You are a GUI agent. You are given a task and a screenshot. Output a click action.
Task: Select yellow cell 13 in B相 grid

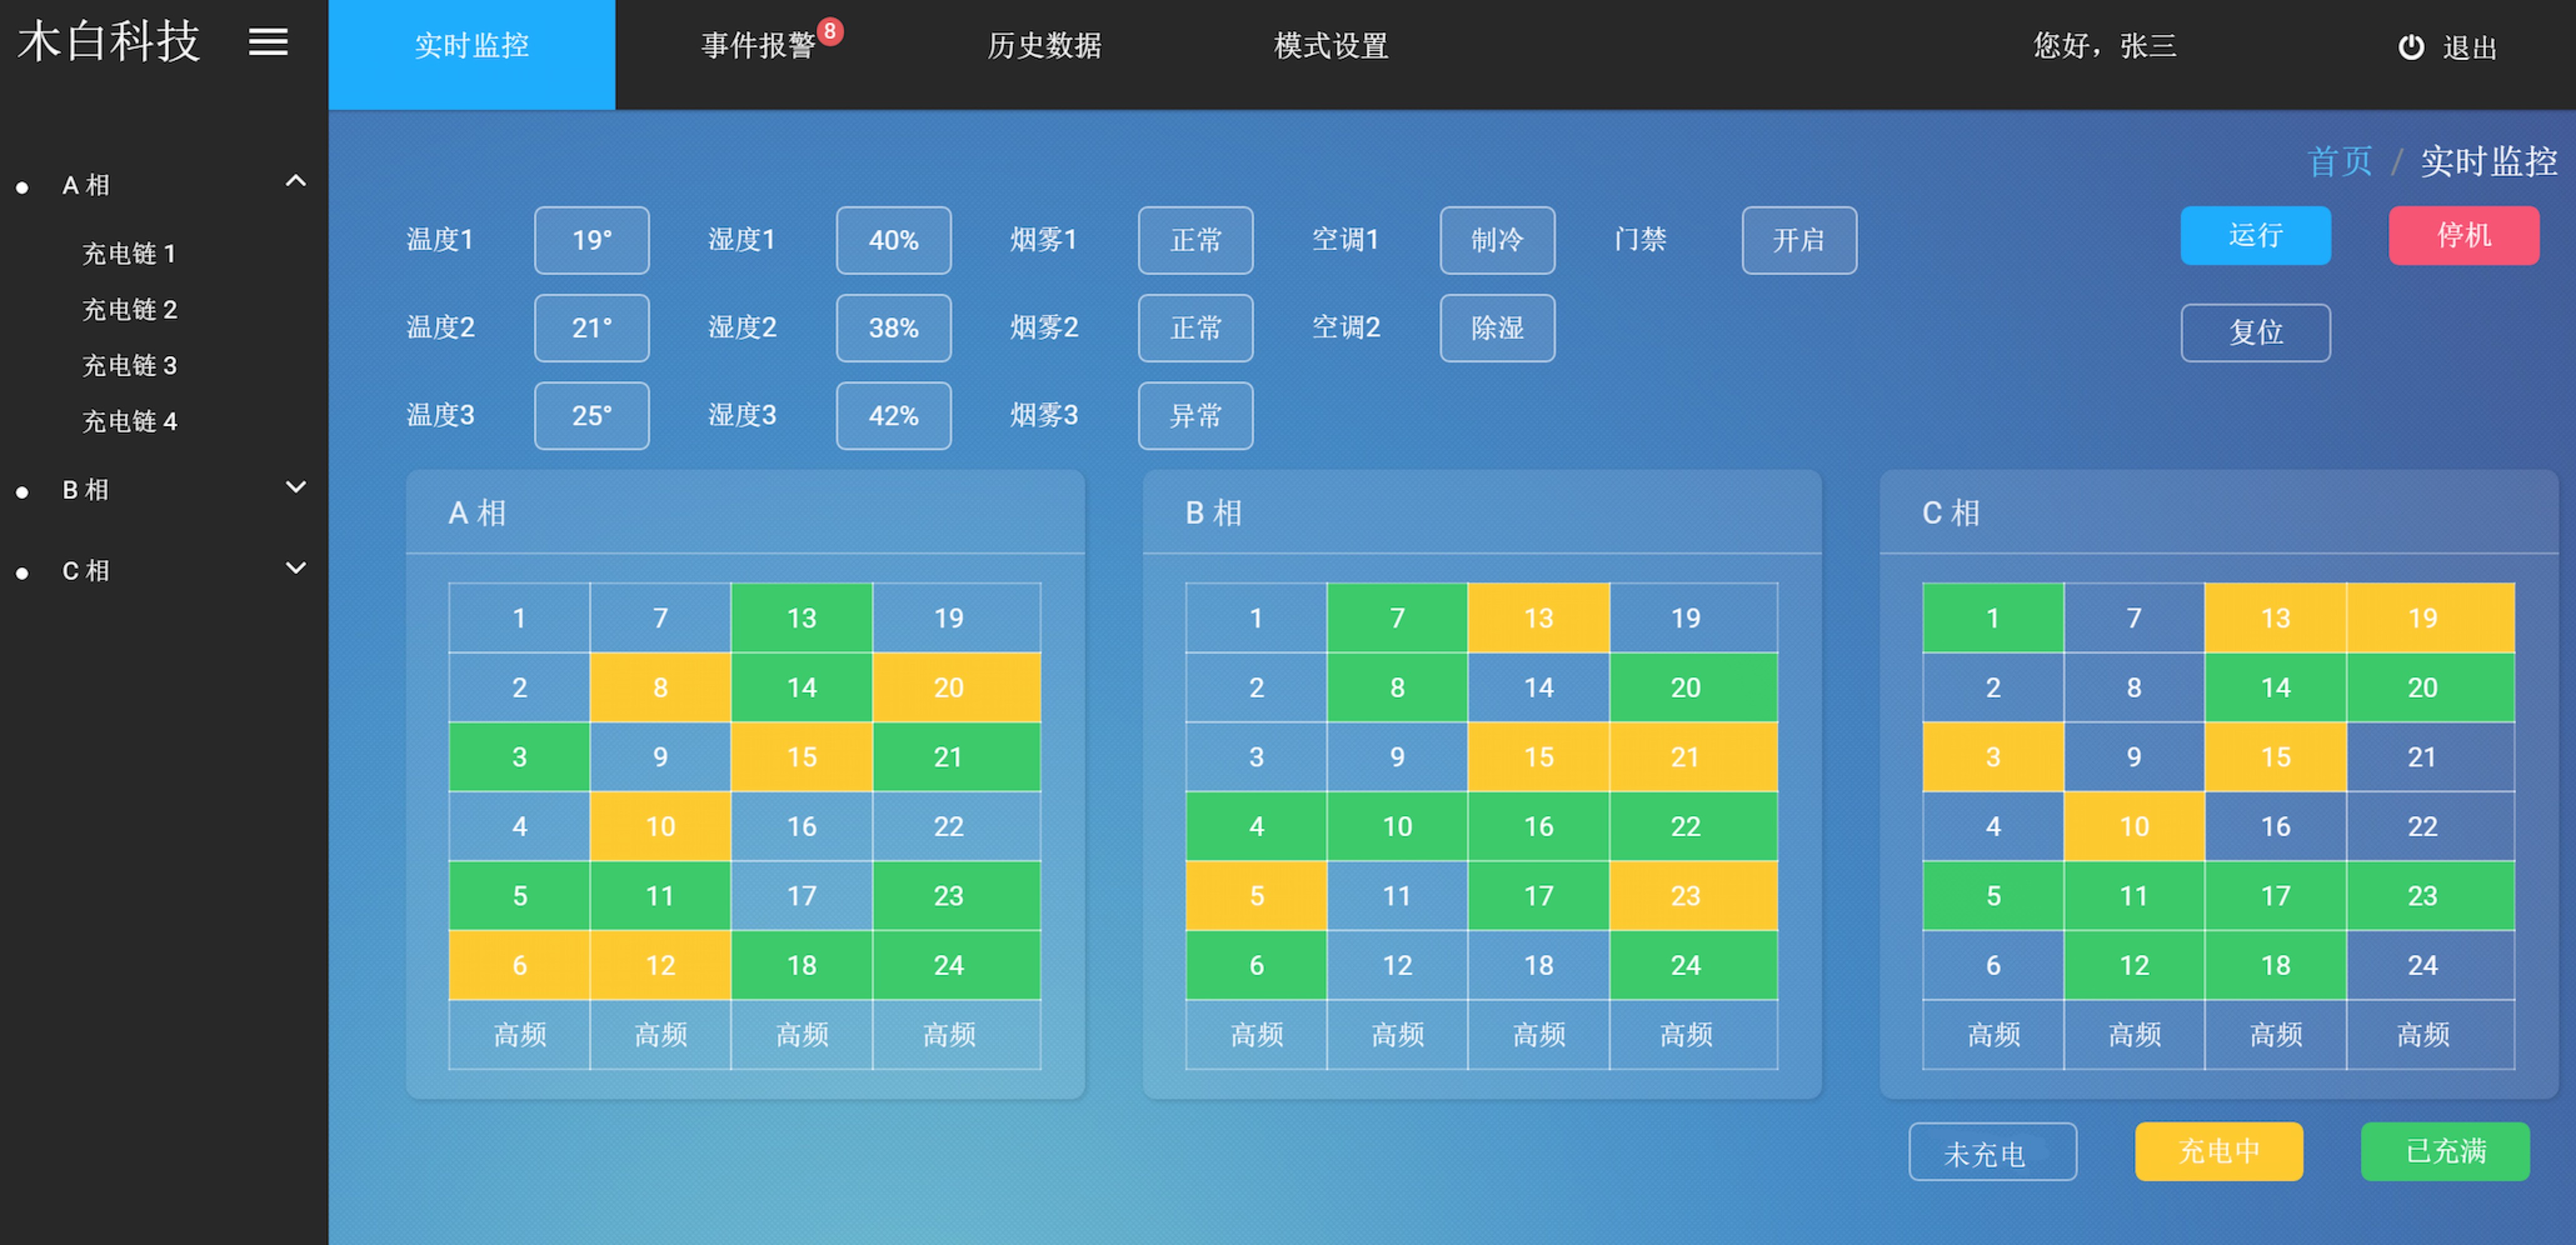(x=1538, y=618)
